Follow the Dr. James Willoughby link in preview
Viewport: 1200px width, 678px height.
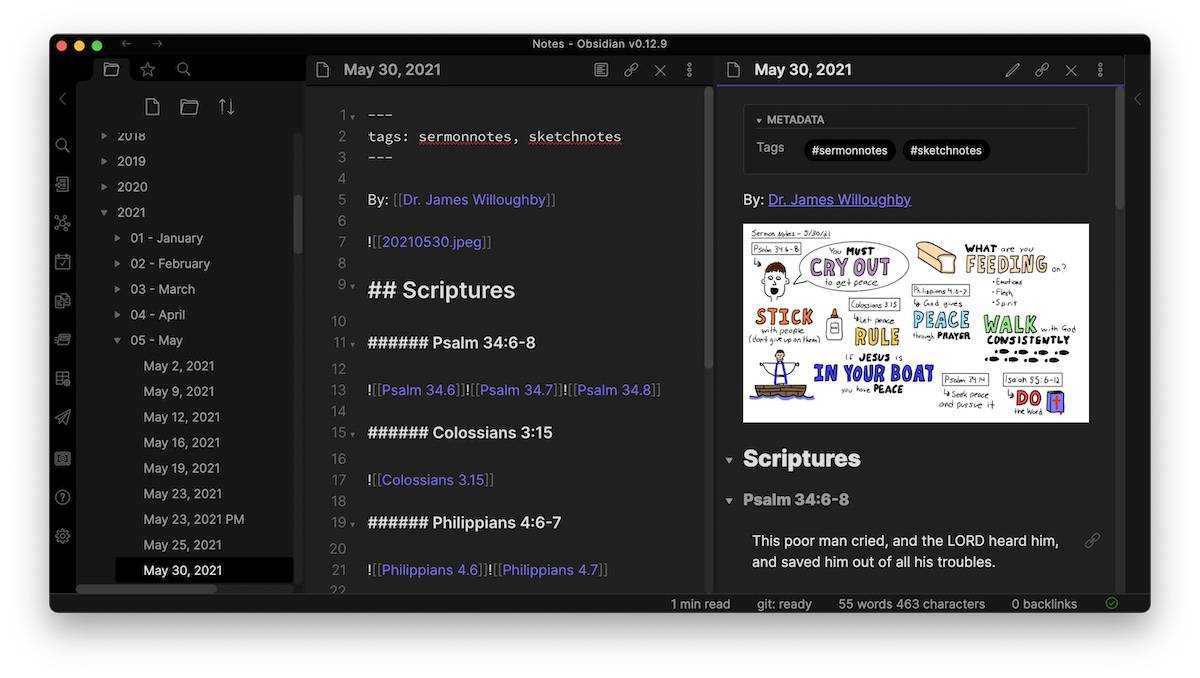839,200
